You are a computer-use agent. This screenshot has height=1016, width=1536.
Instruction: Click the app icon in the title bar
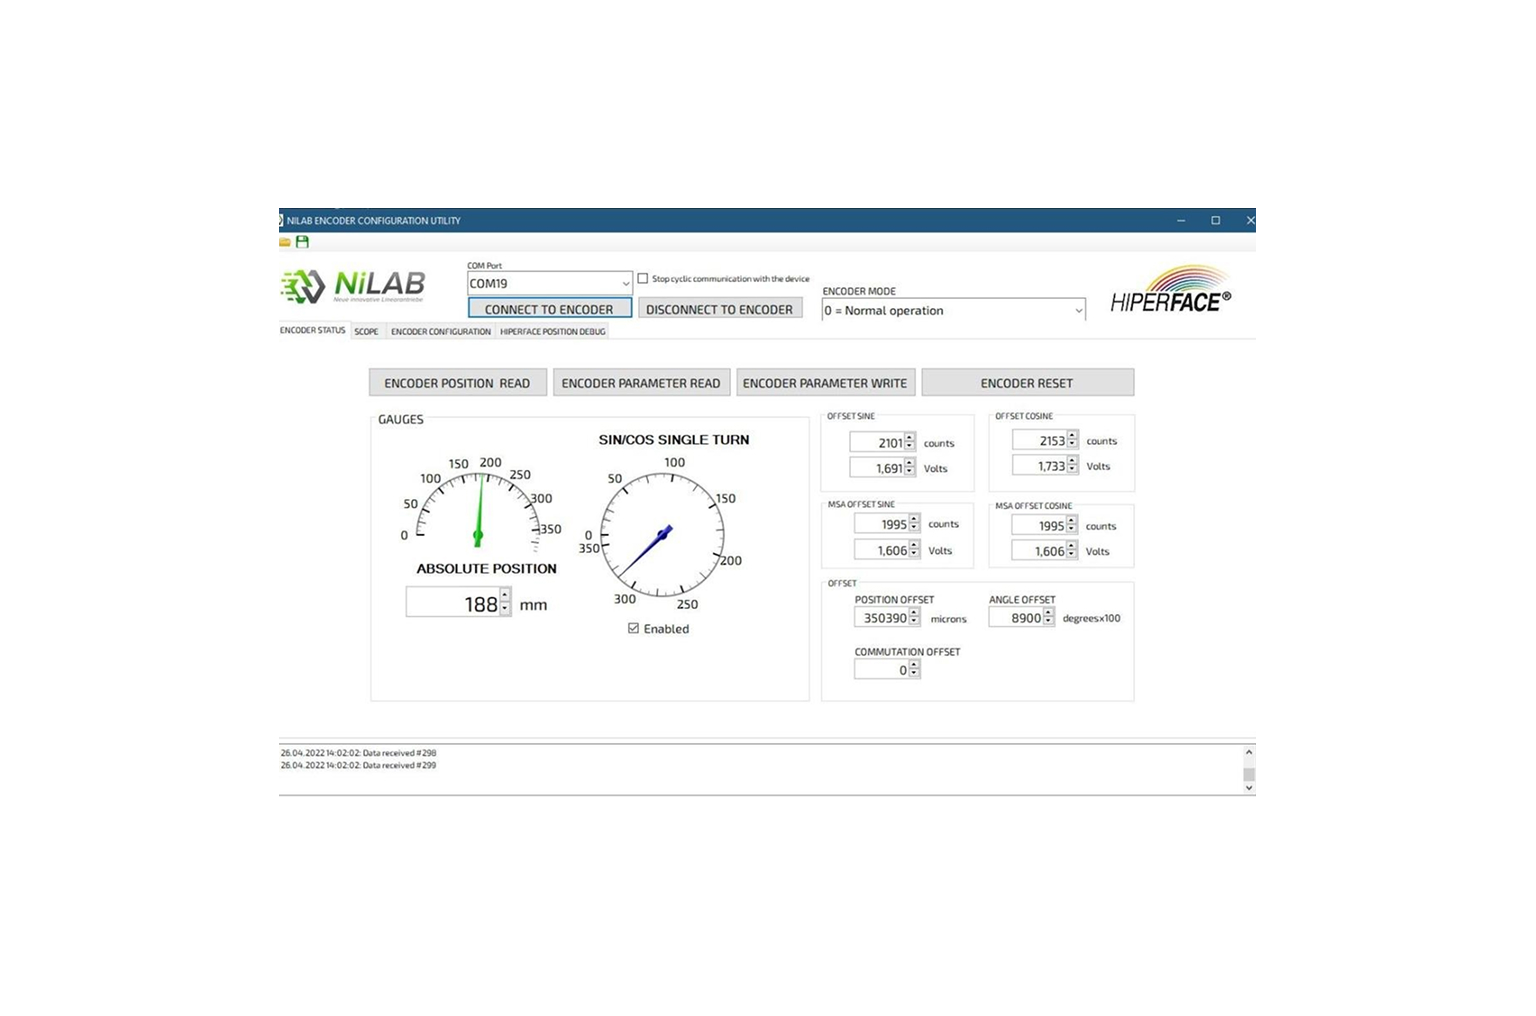pyautogui.click(x=283, y=220)
